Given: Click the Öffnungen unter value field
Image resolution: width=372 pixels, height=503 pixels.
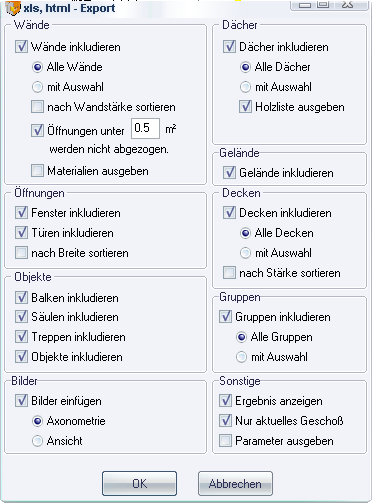Looking at the screenshot, I should tap(145, 128).
